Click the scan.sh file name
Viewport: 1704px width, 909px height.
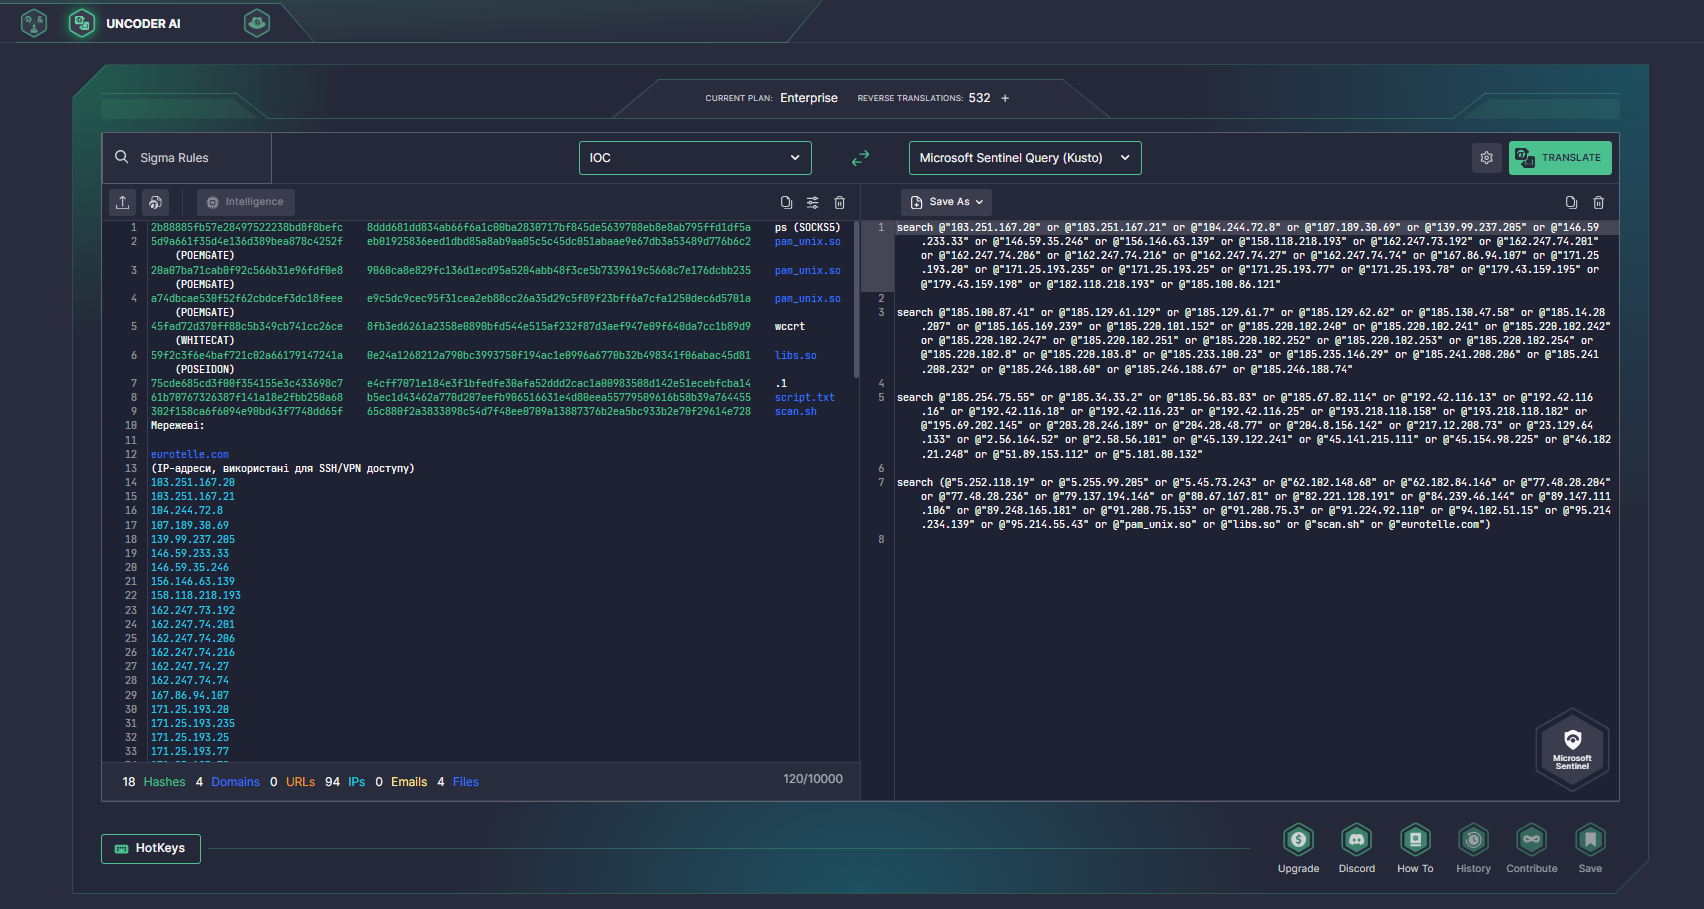pyautogui.click(x=796, y=411)
